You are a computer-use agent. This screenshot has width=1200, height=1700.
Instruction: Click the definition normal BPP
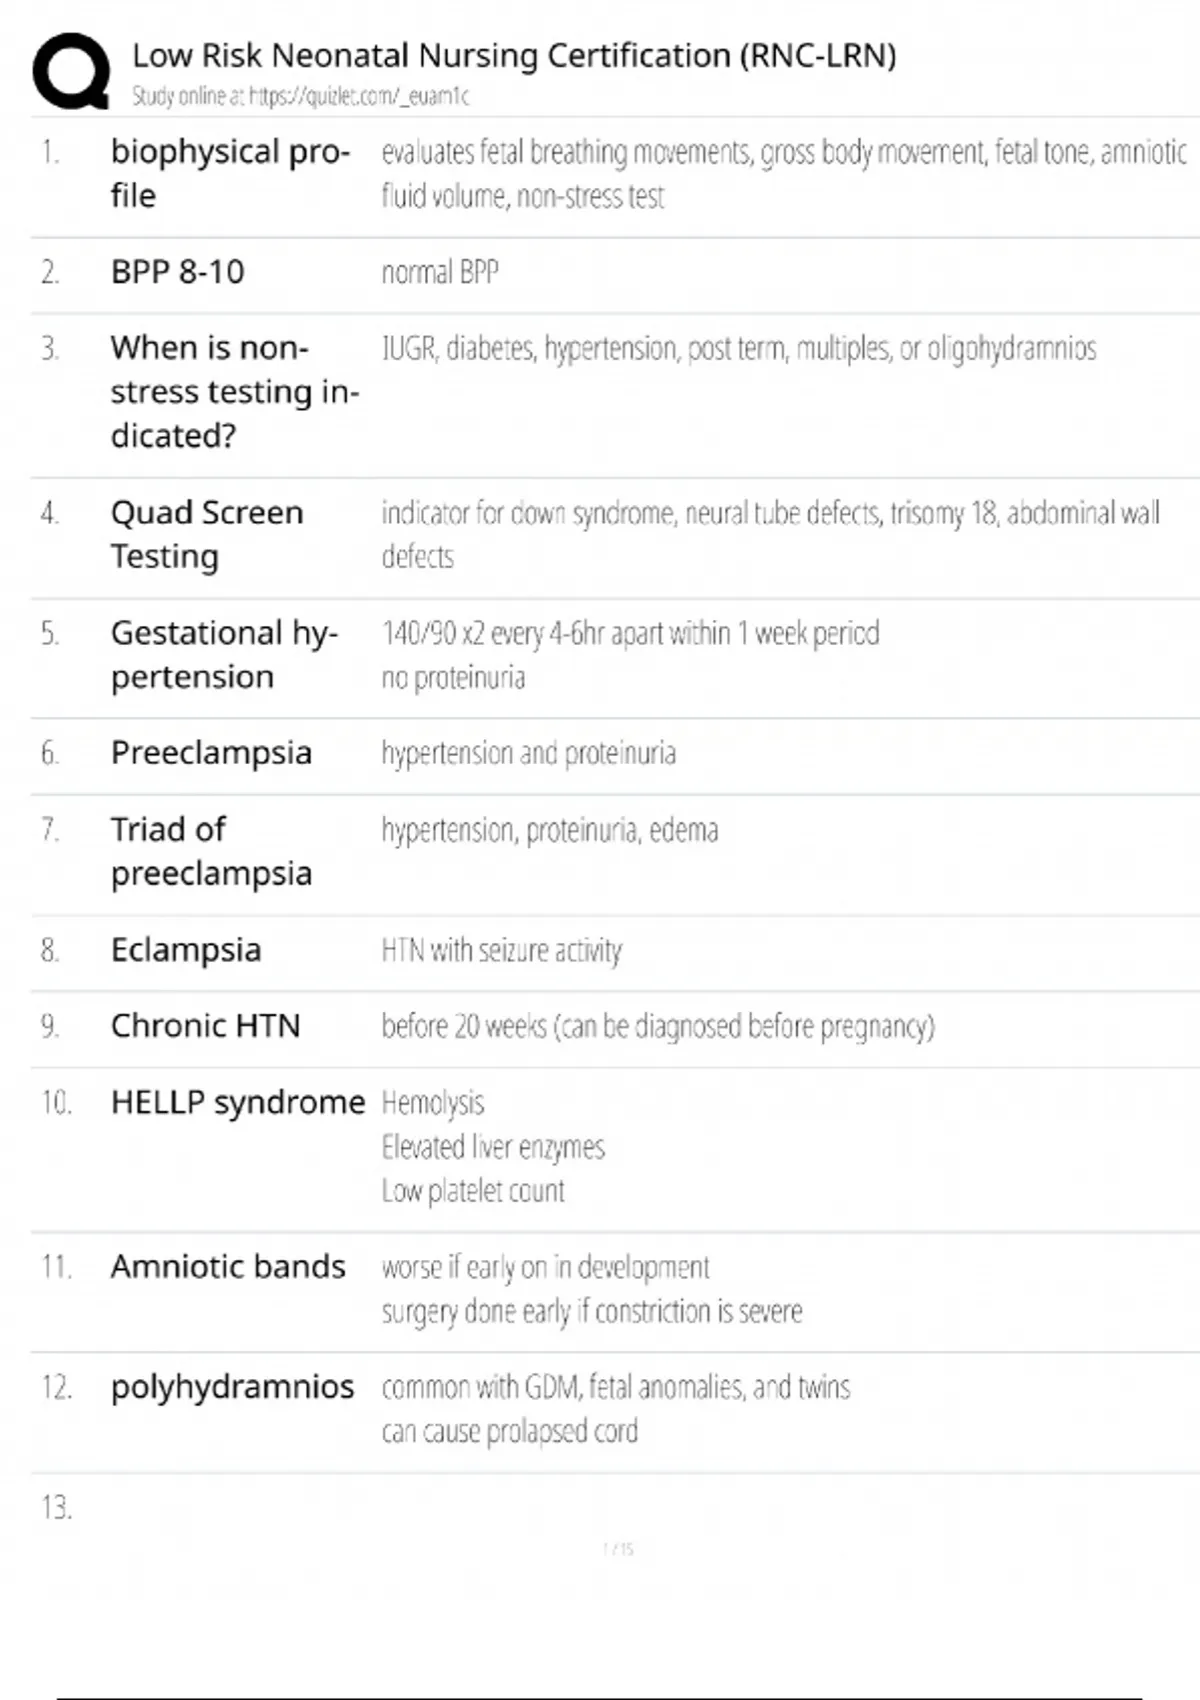(x=440, y=272)
